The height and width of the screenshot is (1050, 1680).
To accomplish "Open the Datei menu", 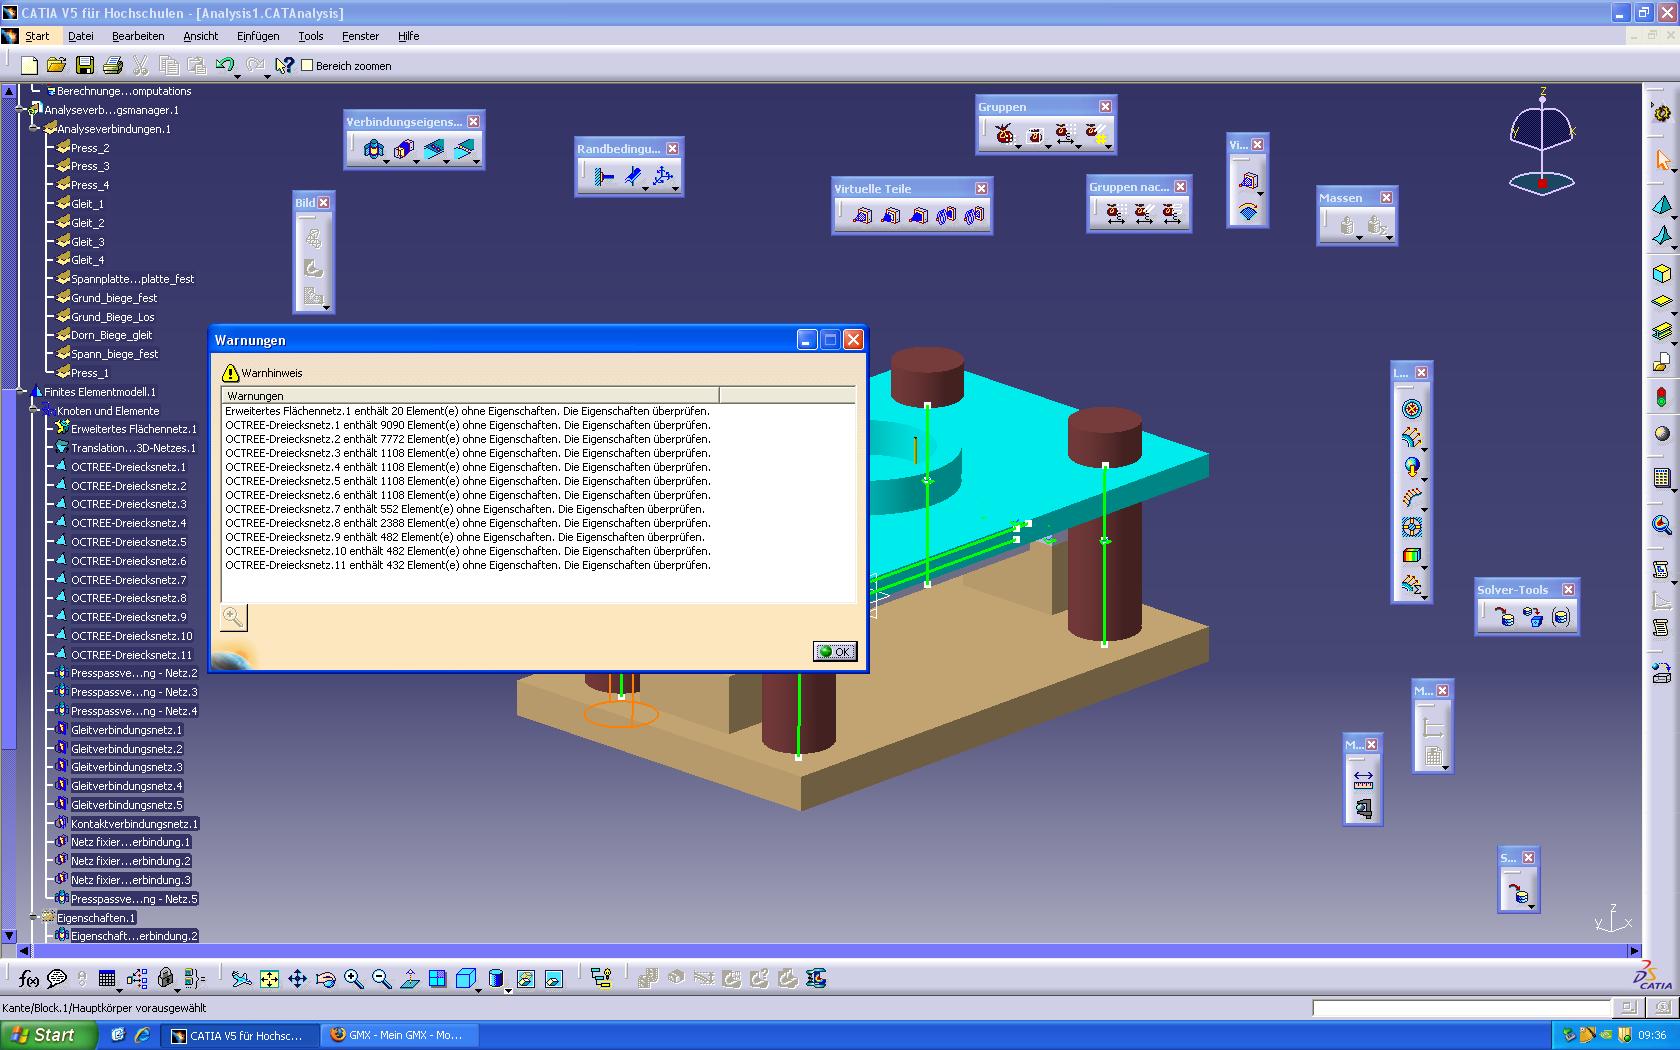I will [81, 36].
